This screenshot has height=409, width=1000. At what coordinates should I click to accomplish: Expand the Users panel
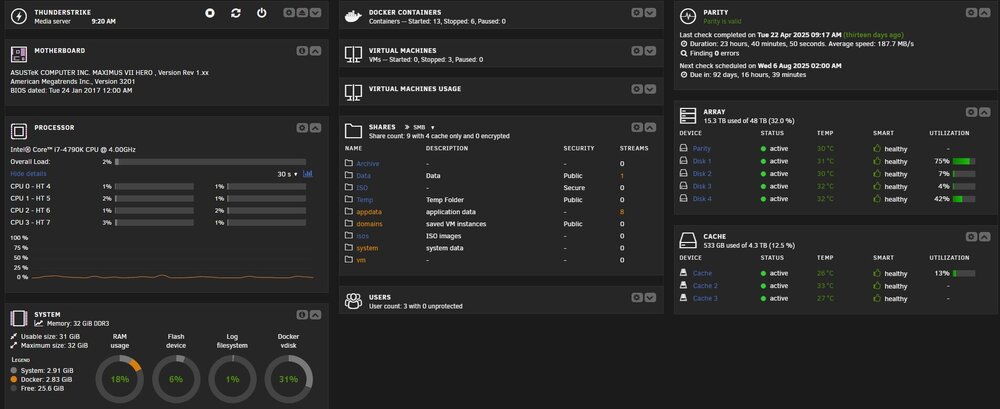click(650, 297)
